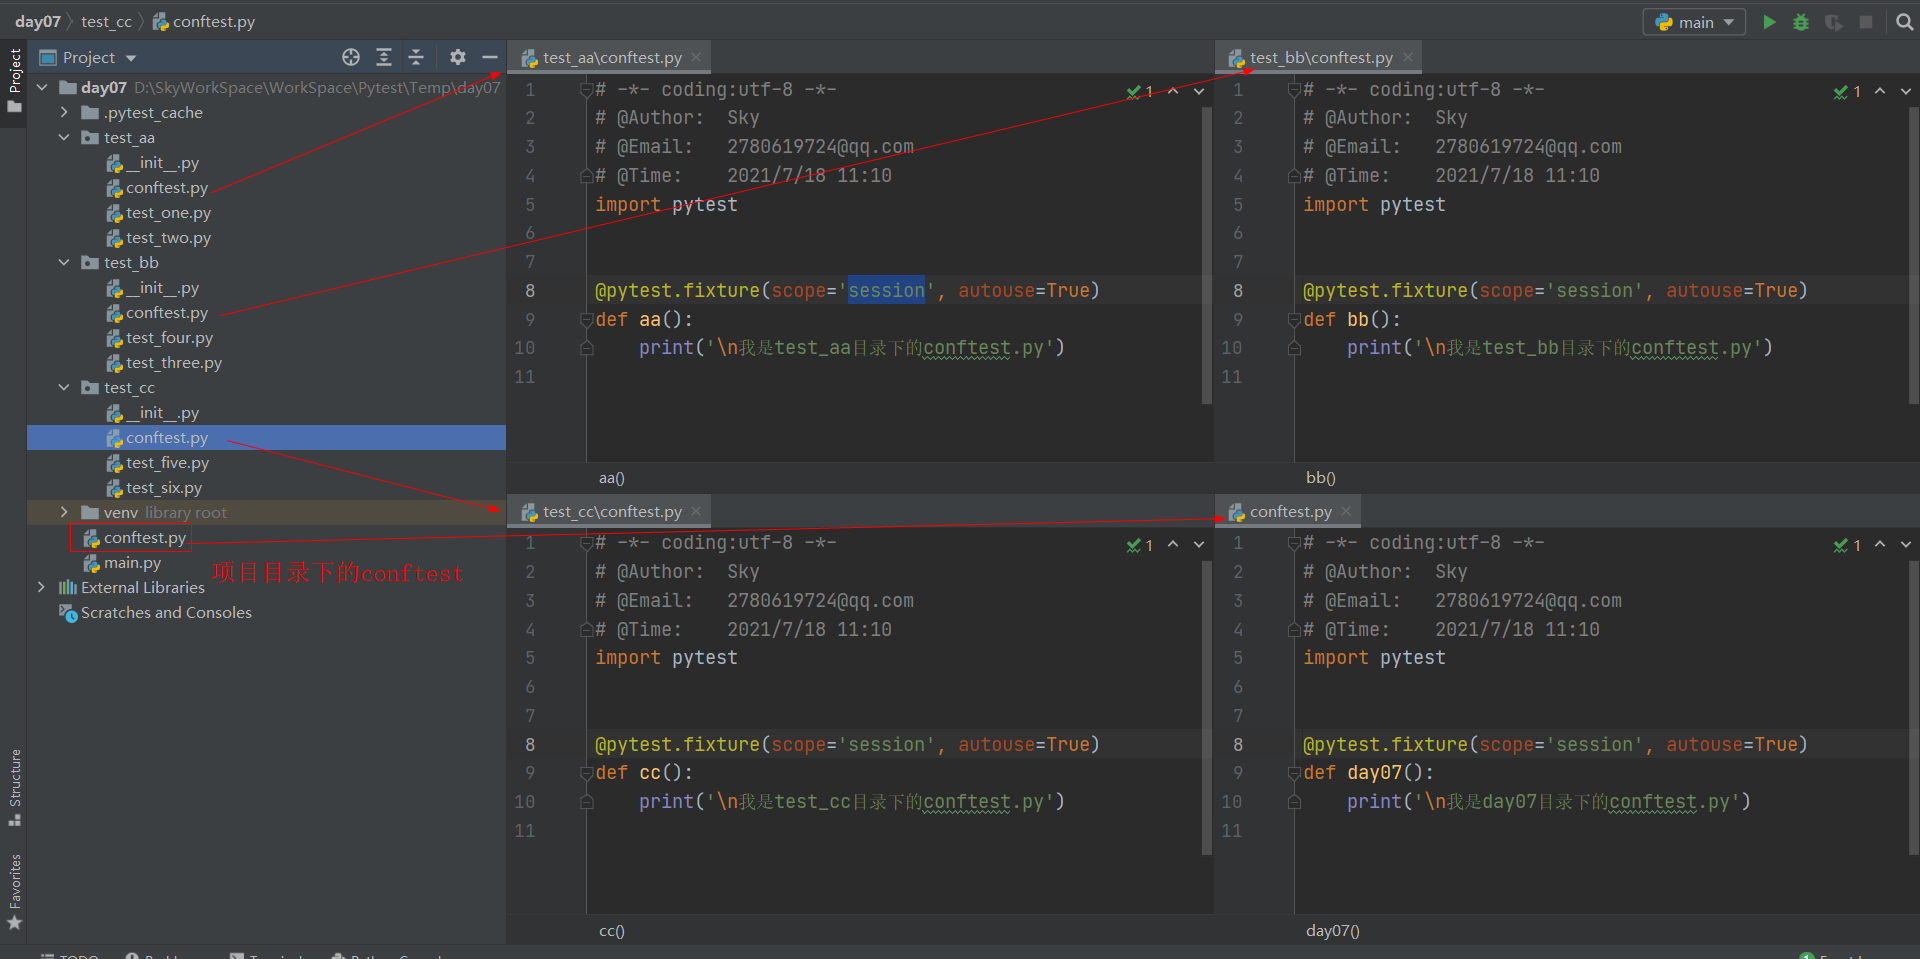Click the run with coverage icon
The width and height of the screenshot is (1920, 959).
click(1833, 22)
